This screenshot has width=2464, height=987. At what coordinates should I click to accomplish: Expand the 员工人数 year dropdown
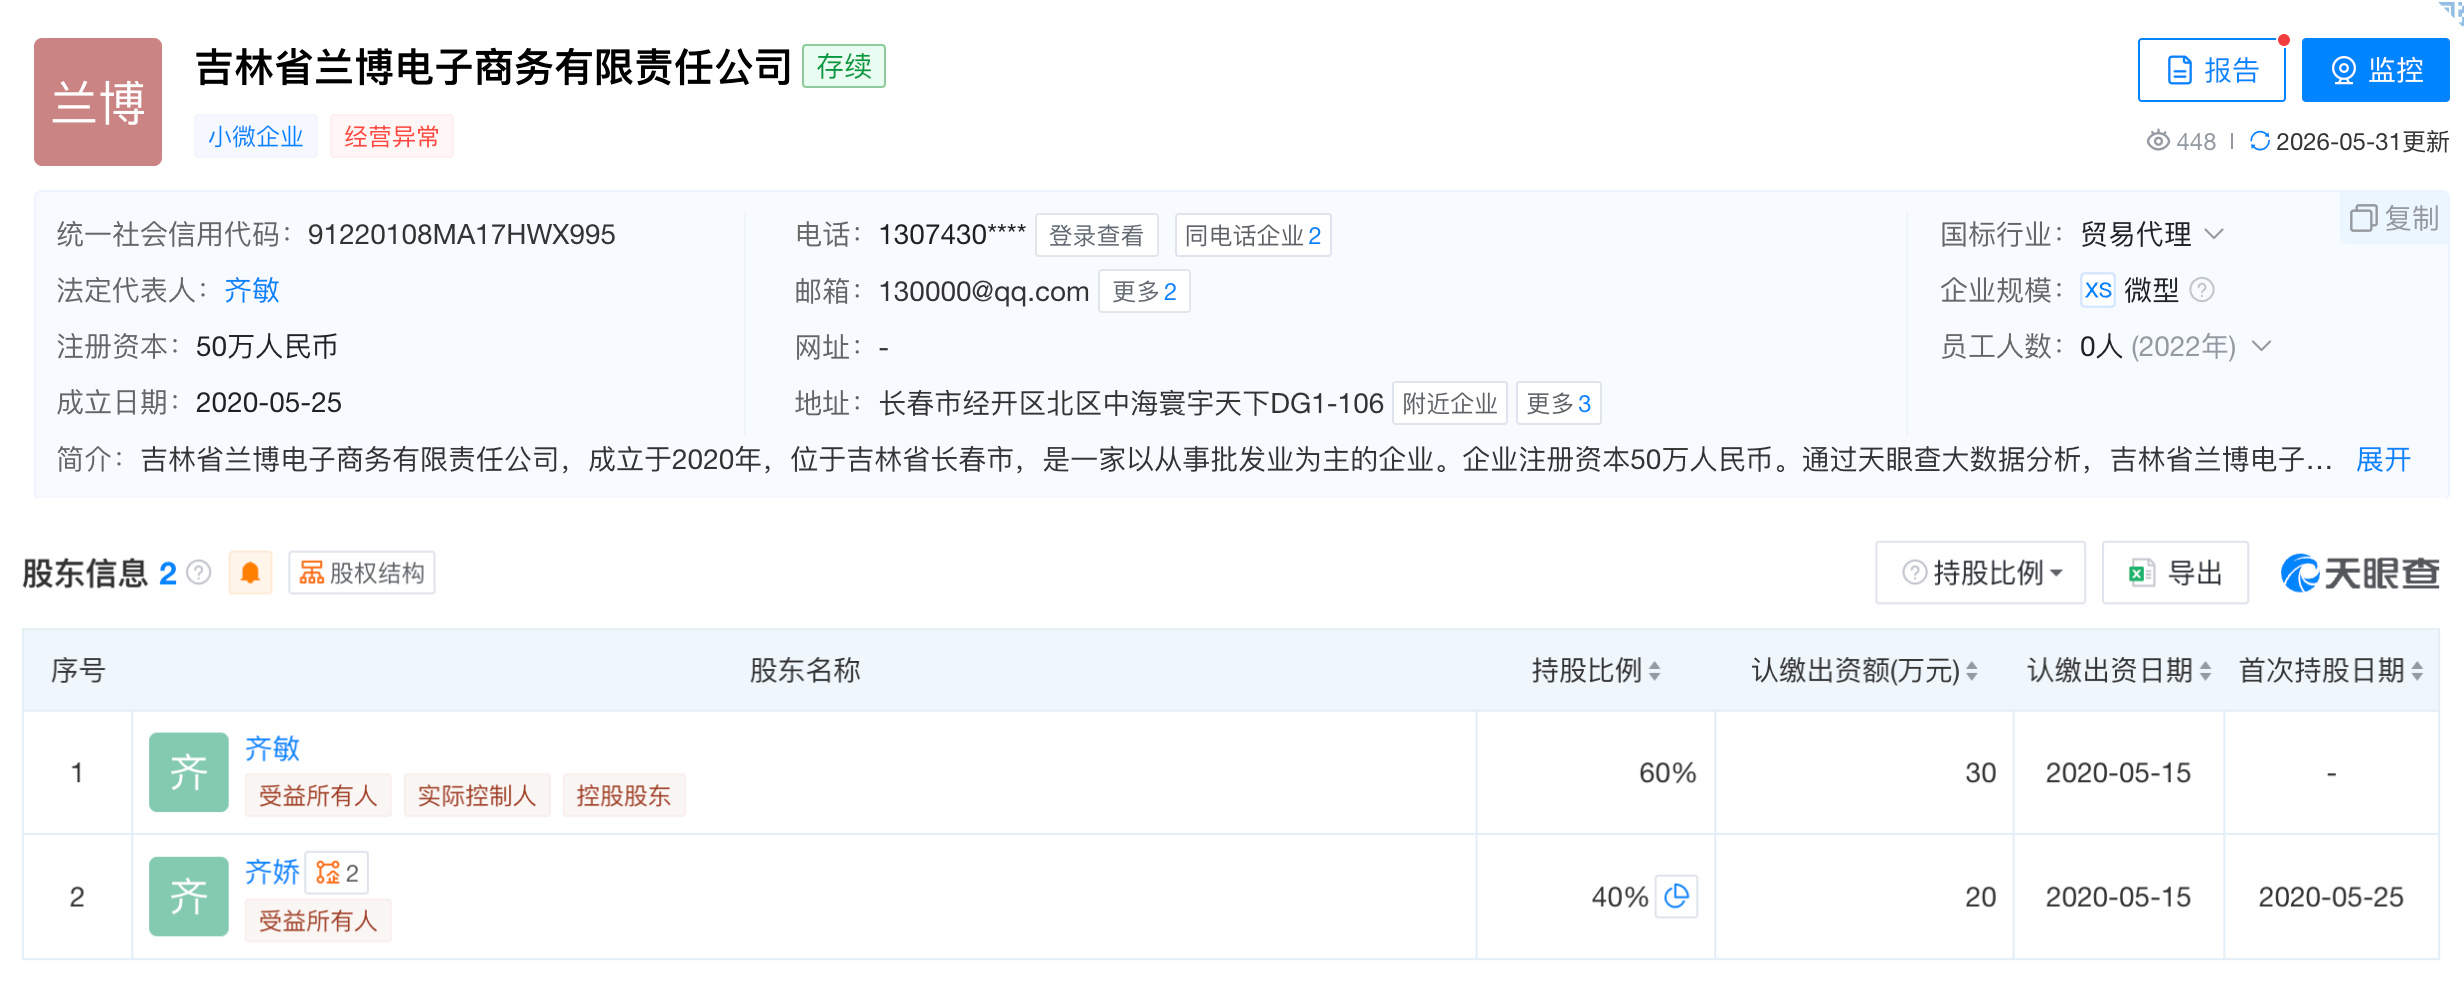click(2262, 346)
